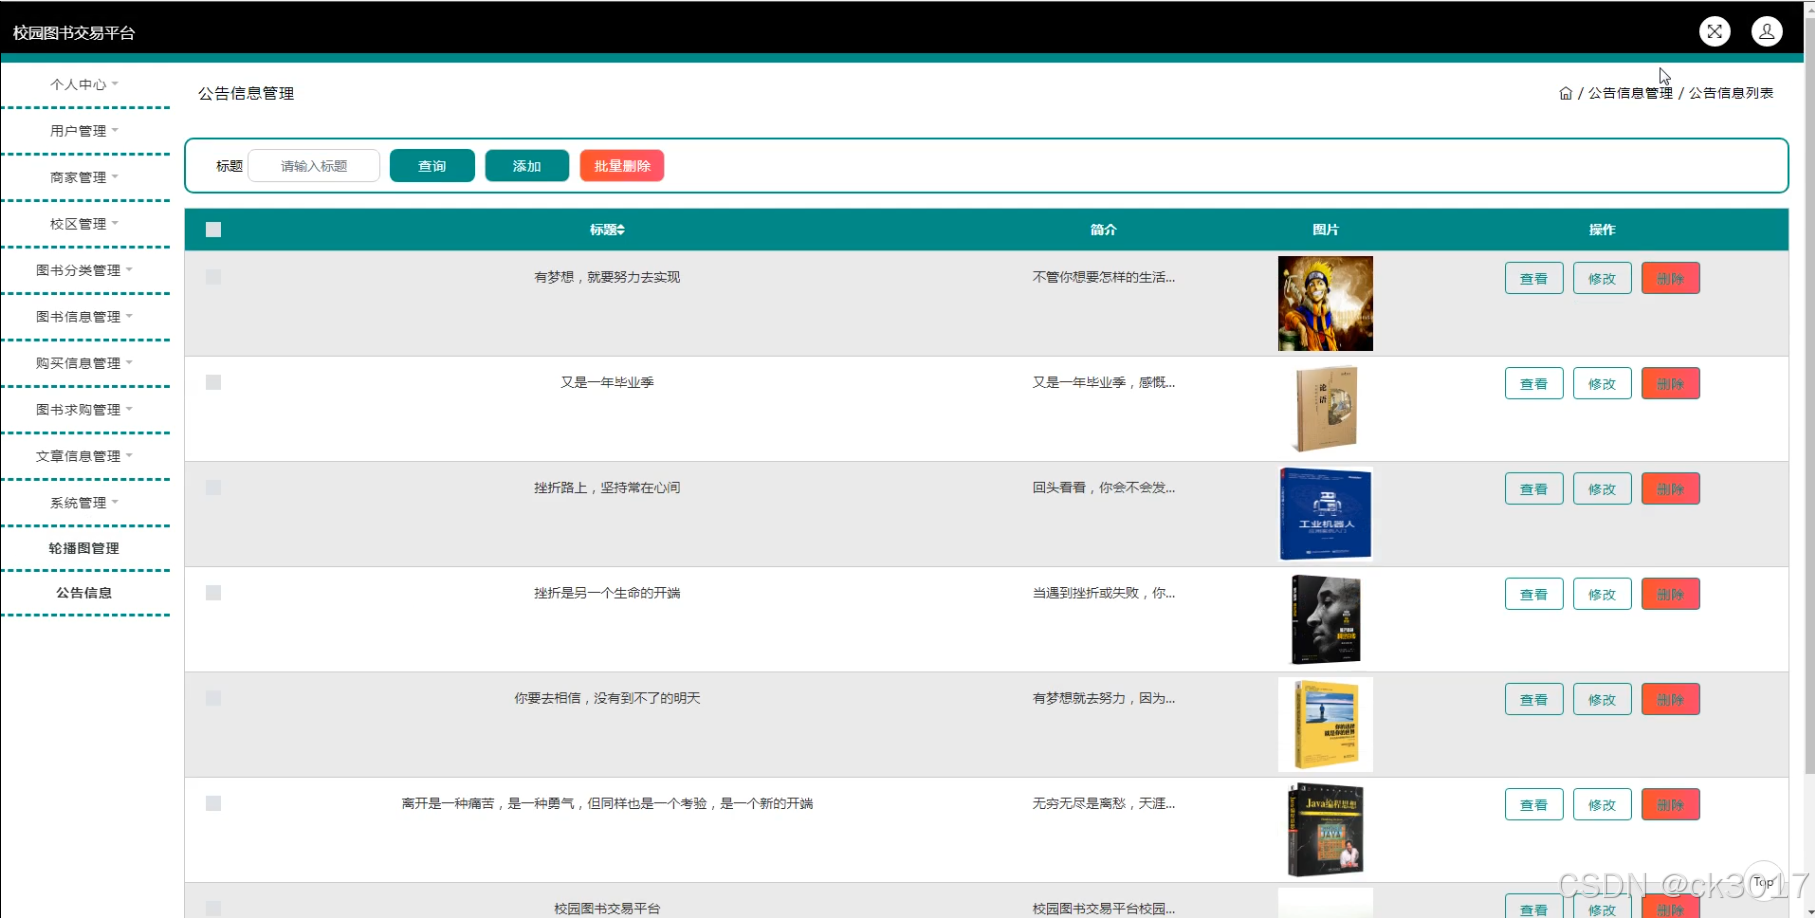The width and height of the screenshot is (1815, 918).
Task: Toggle the select-all checkbox in table header
Action: (213, 229)
